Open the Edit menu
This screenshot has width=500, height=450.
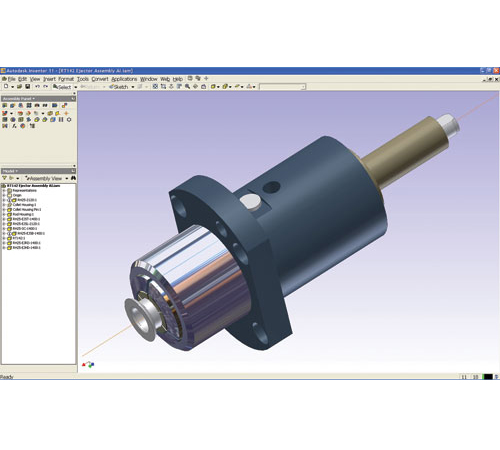click(x=22, y=79)
